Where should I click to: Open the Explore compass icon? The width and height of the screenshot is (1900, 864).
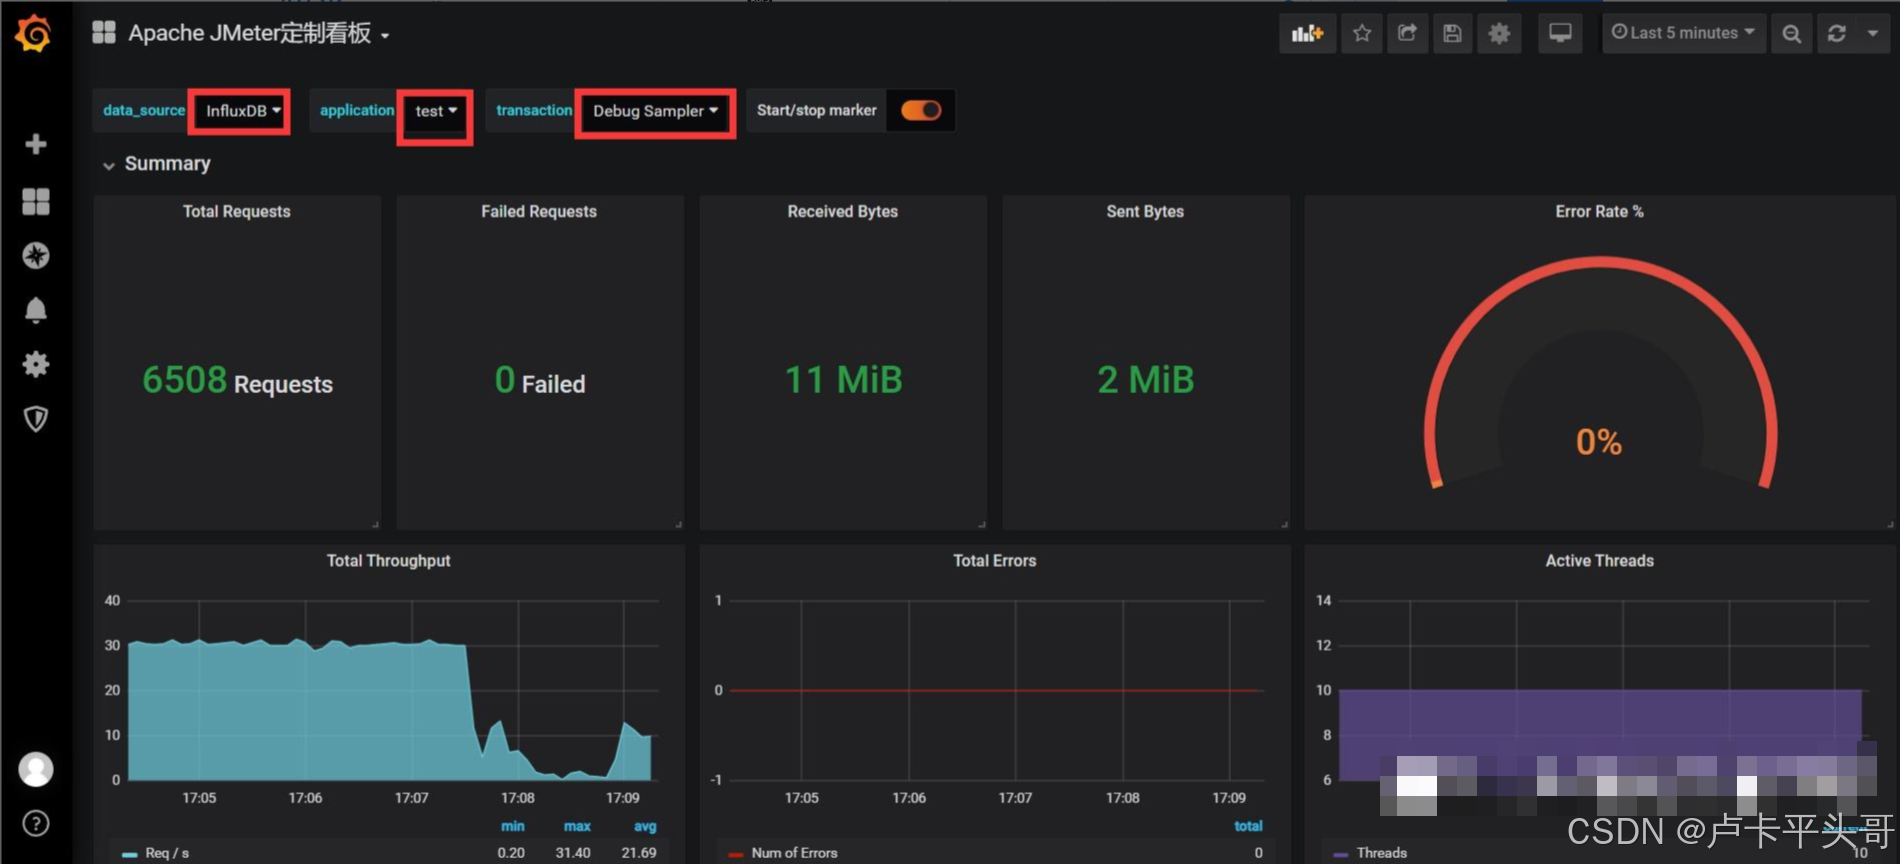pos(36,256)
